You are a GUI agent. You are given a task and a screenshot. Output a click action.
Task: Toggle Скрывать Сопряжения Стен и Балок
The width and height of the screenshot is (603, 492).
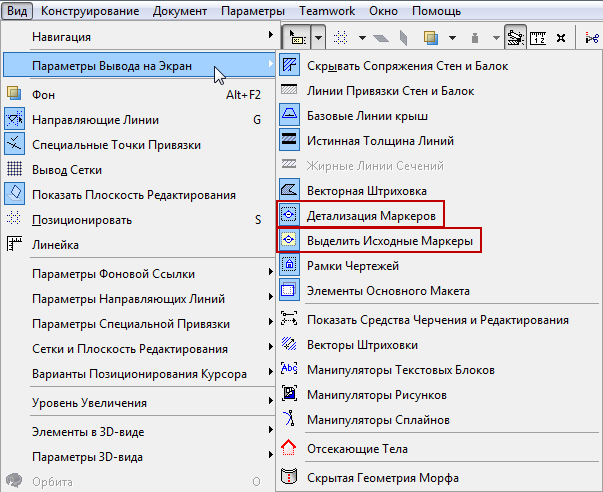point(438,66)
